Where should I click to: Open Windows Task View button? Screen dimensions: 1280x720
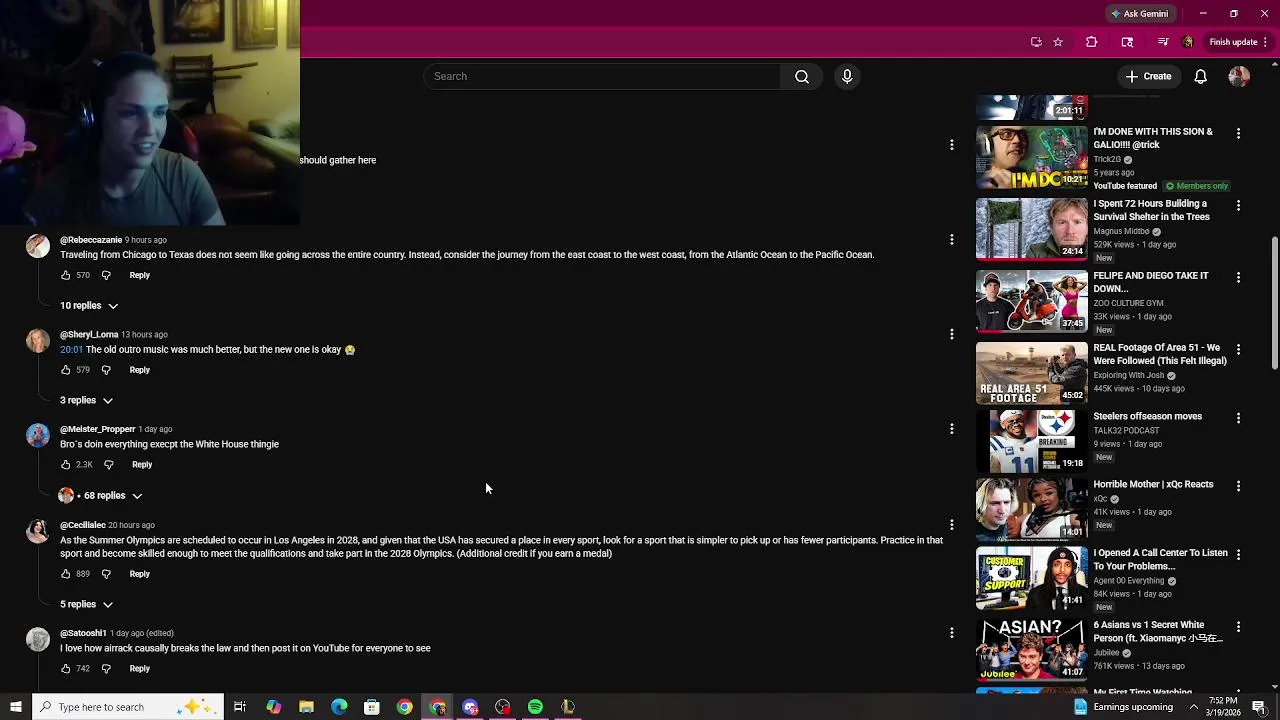tap(240, 707)
